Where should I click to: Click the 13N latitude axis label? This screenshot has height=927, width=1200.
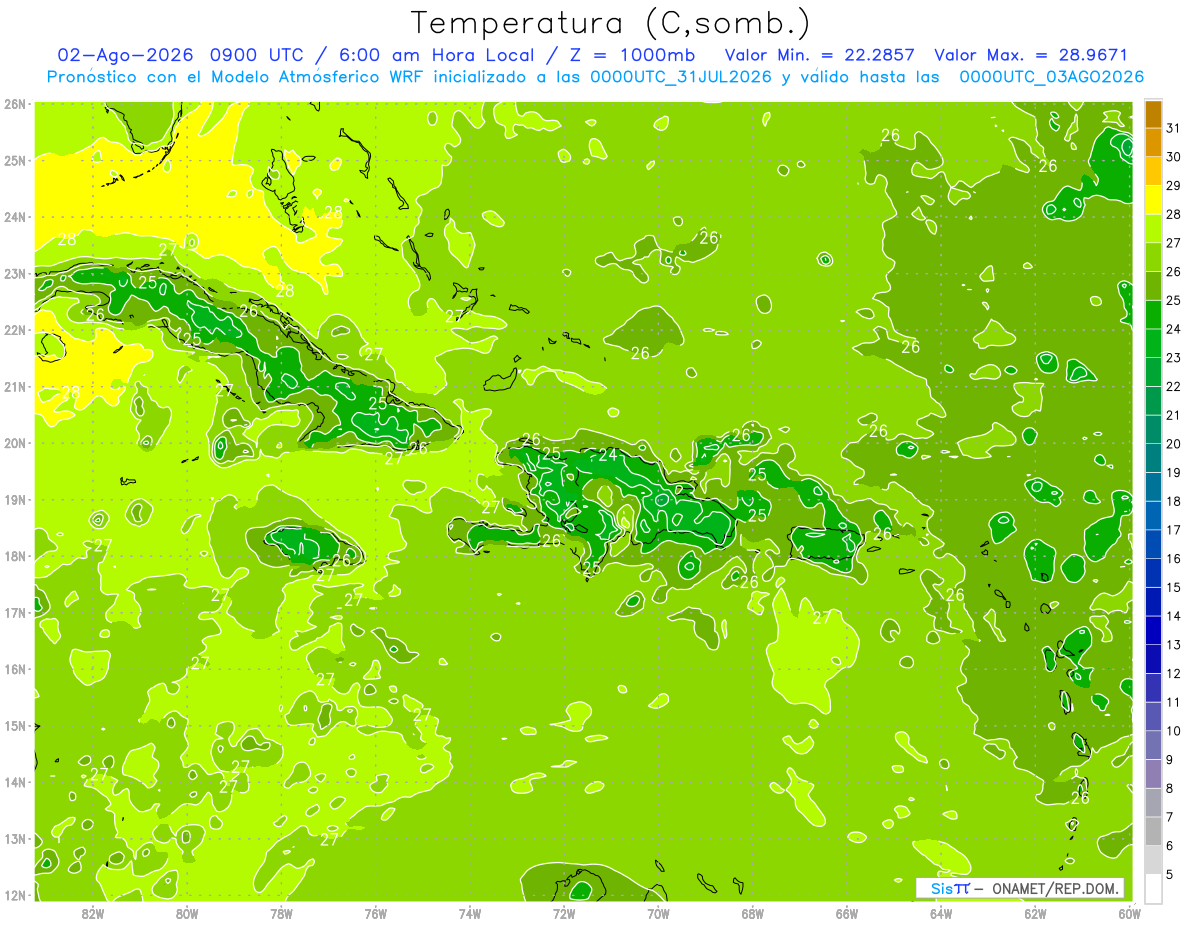click(x=14, y=838)
